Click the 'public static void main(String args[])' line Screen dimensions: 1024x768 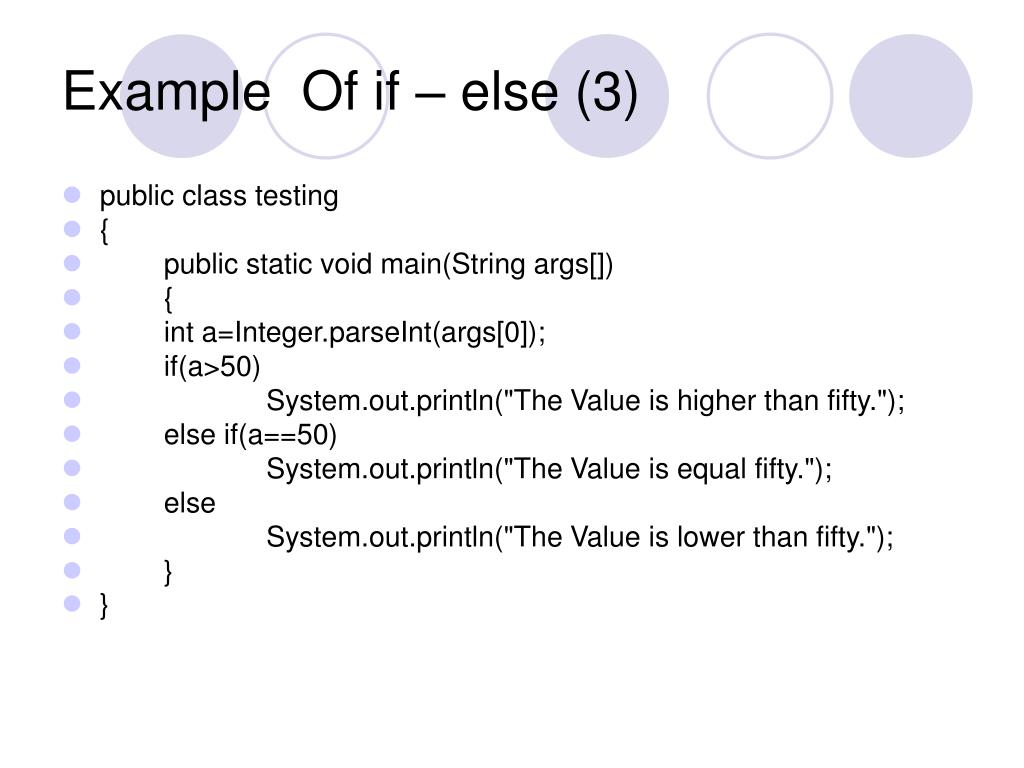click(x=389, y=264)
